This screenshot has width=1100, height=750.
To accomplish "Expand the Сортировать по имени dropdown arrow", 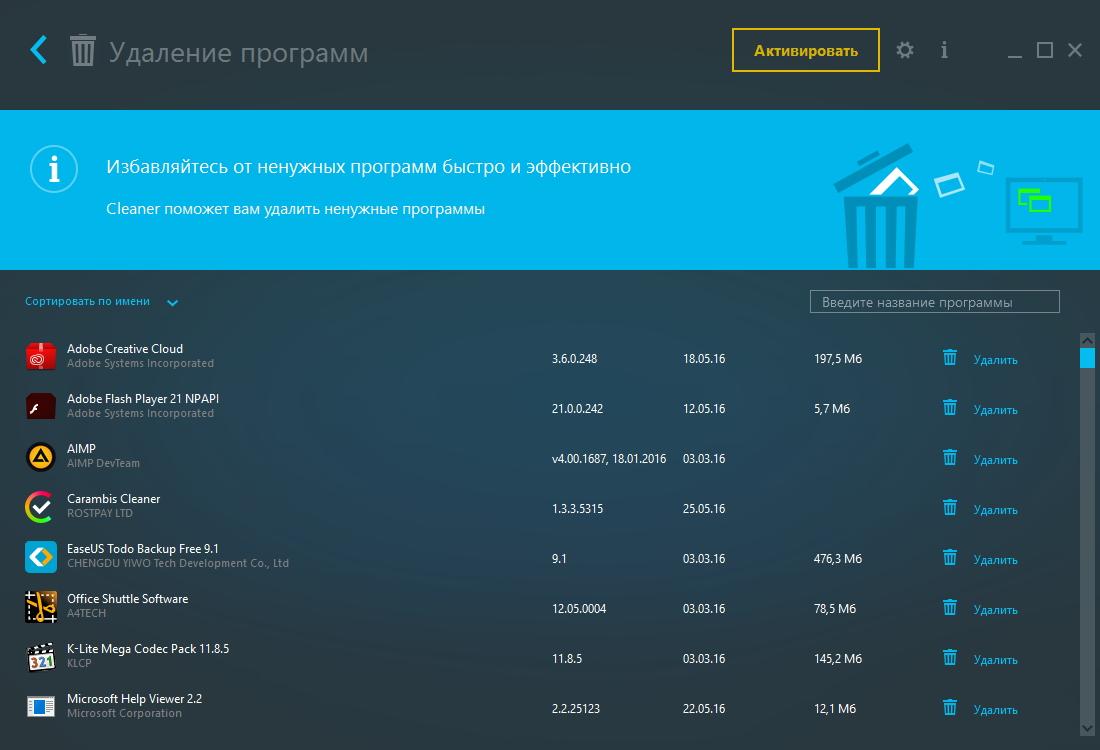I will pos(173,302).
